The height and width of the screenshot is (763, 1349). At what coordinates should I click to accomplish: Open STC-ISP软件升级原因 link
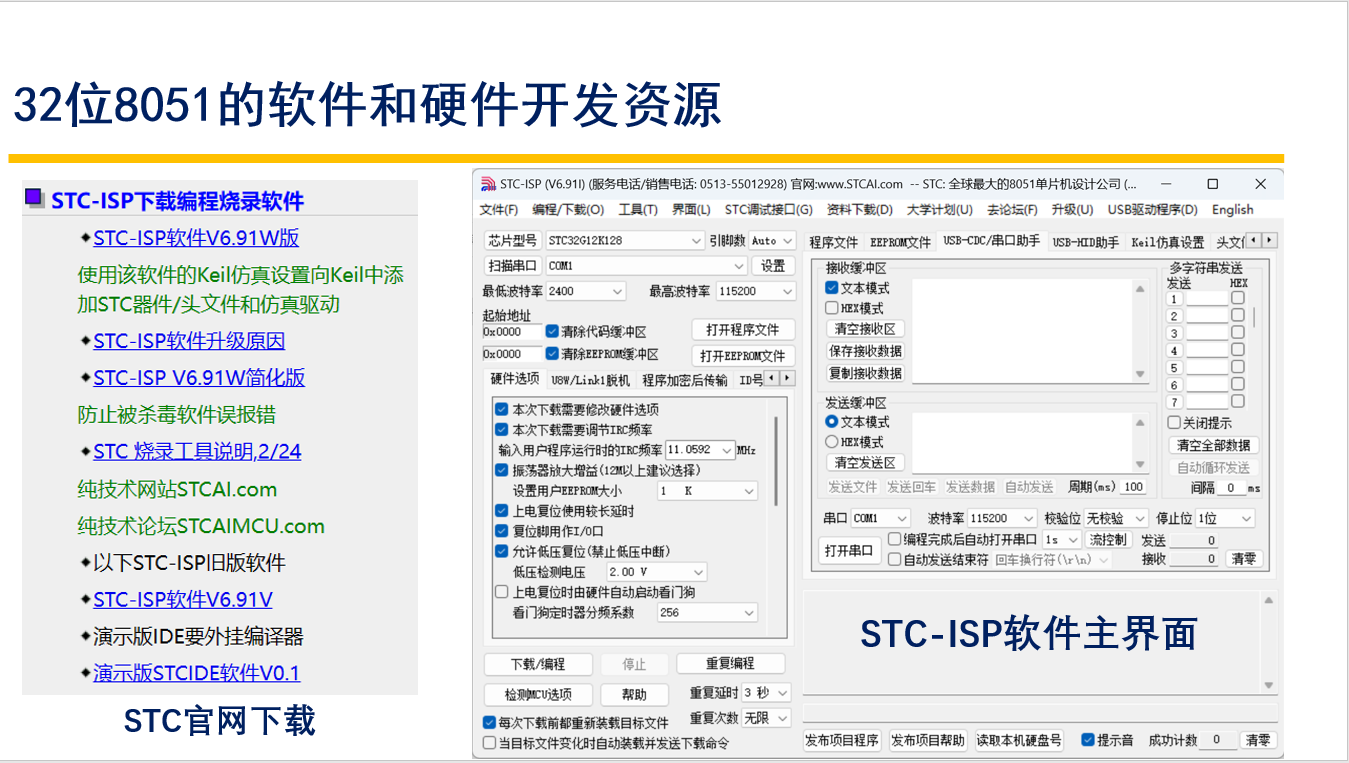pos(189,341)
